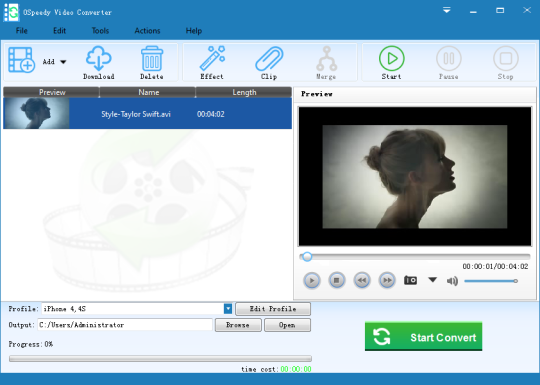Stop the preview playback

coord(337,281)
